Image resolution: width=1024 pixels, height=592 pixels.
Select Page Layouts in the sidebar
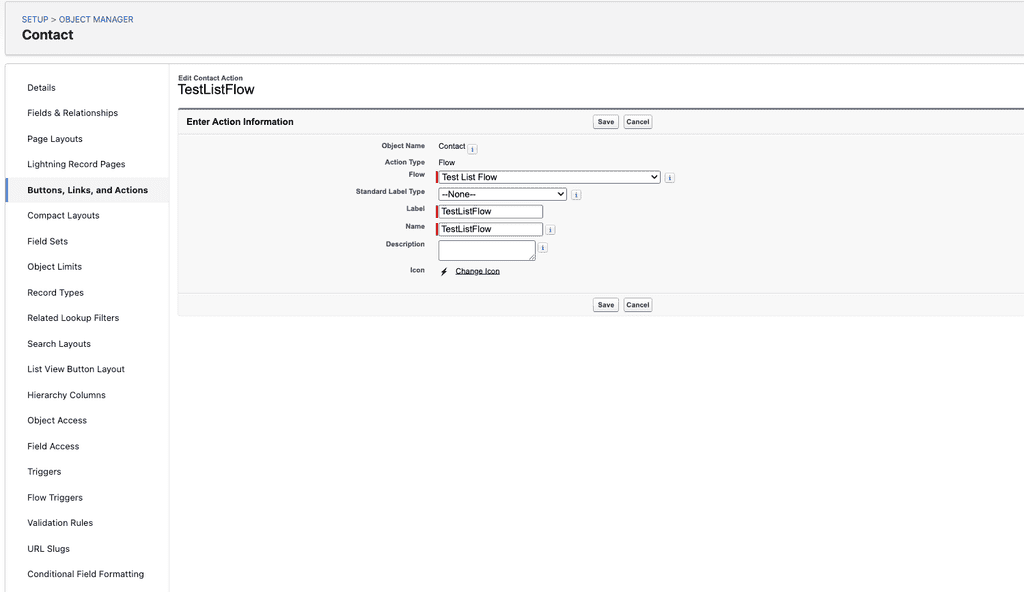pyautogui.click(x=55, y=139)
